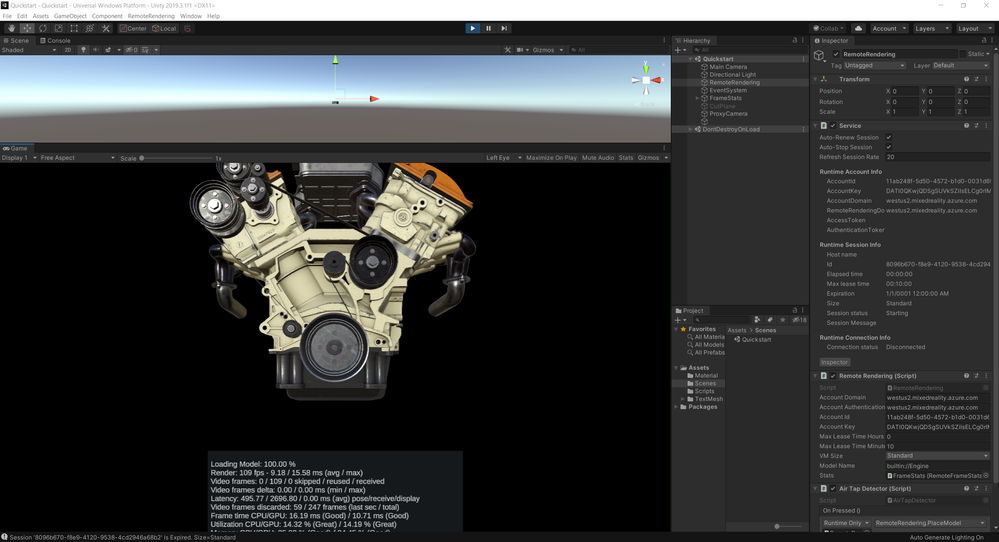Click the Step frame button
The height and width of the screenshot is (542, 999).
click(x=504, y=28)
